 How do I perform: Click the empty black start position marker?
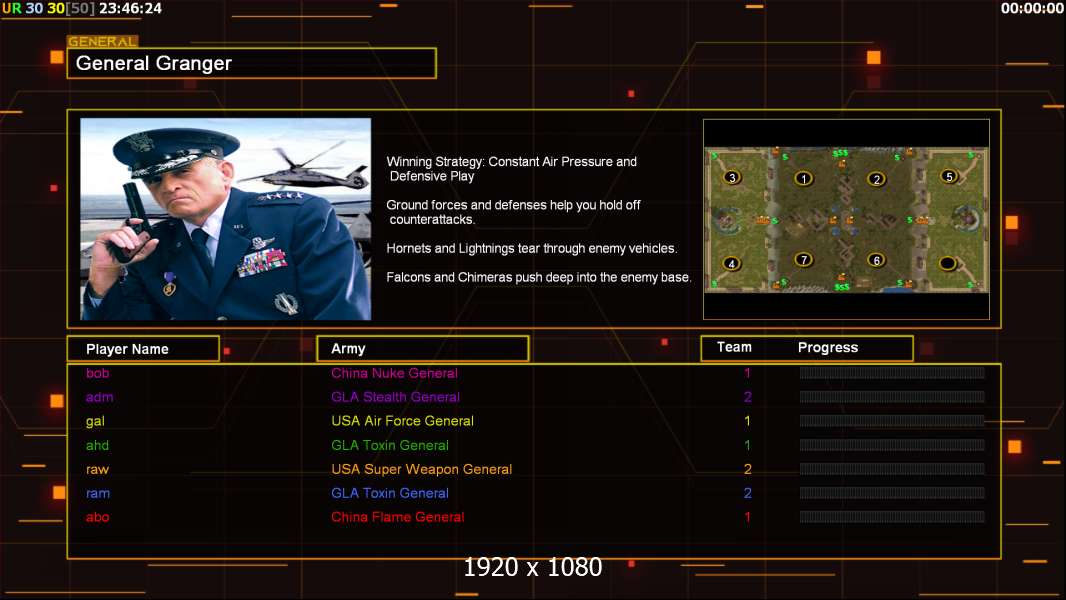pyautogui.click(x=948, y=263)
